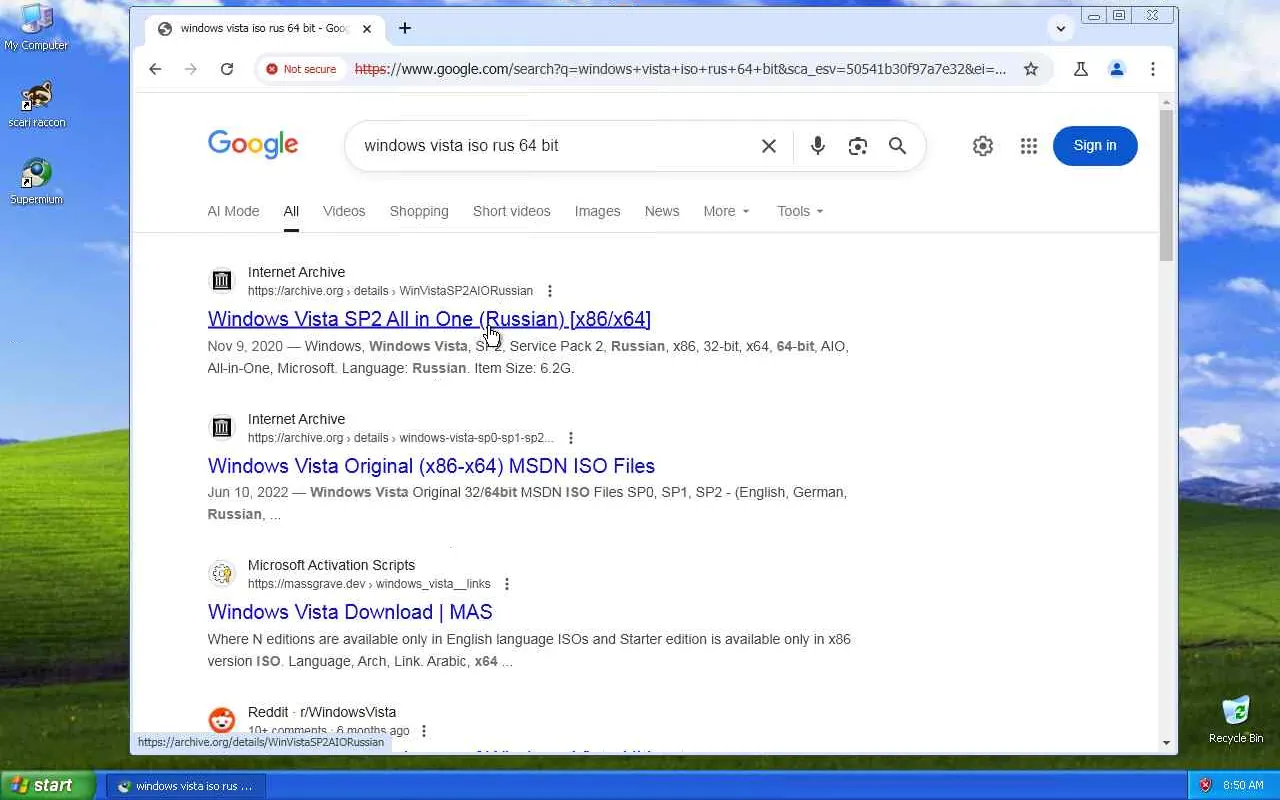Go back to the previous page
Image resolution: width=1280 pixels, height=800 pixels.
[155, 69]
